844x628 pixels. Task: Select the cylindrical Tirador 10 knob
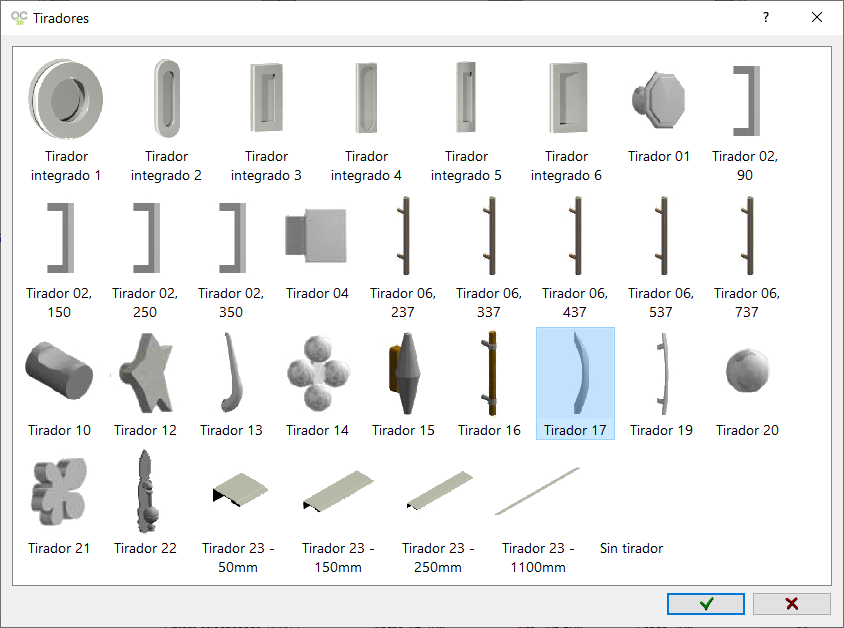coord(59,384)
